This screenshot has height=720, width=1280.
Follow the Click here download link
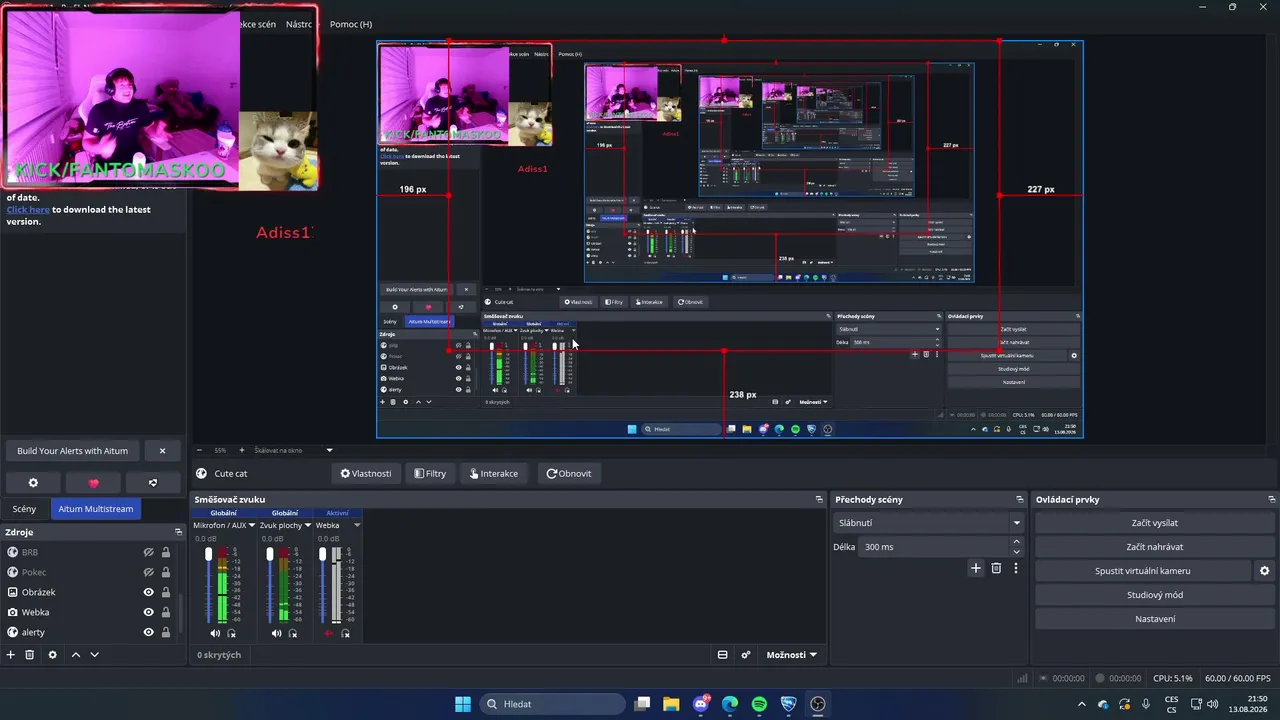(x=28, y=210)
